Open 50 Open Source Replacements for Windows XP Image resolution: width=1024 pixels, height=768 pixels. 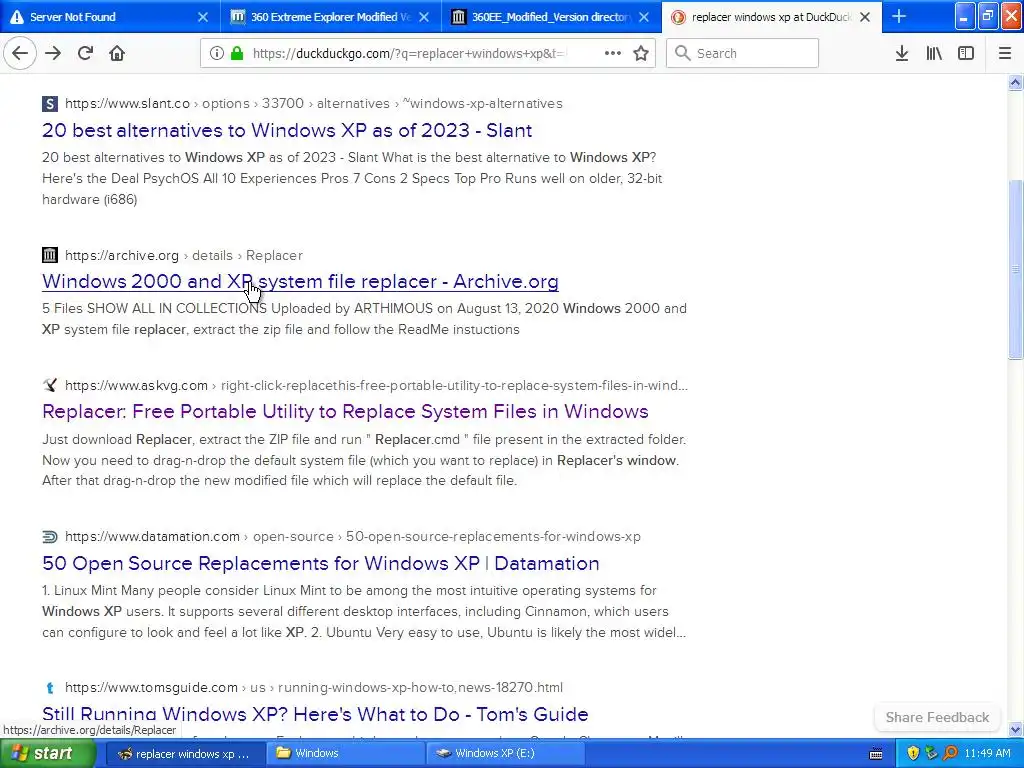[x=321, y=563]
